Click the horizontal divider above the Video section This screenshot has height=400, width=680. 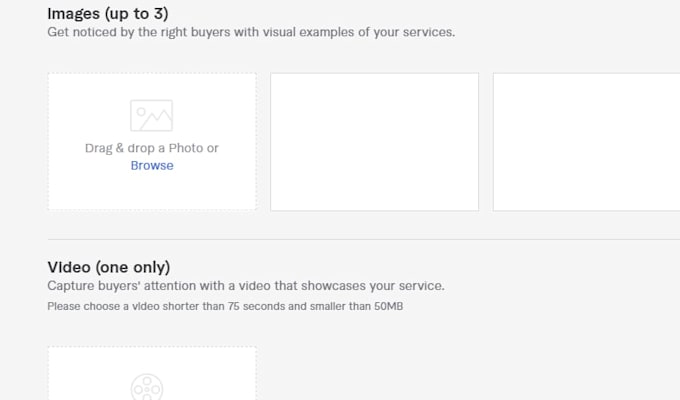coord(364,239)
